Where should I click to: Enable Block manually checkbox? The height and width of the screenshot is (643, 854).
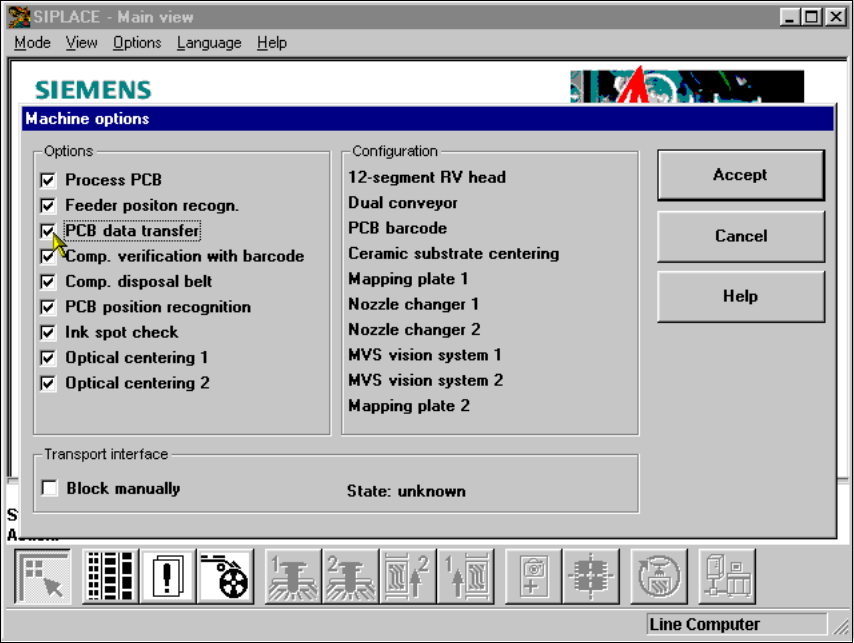pos(49,488)
